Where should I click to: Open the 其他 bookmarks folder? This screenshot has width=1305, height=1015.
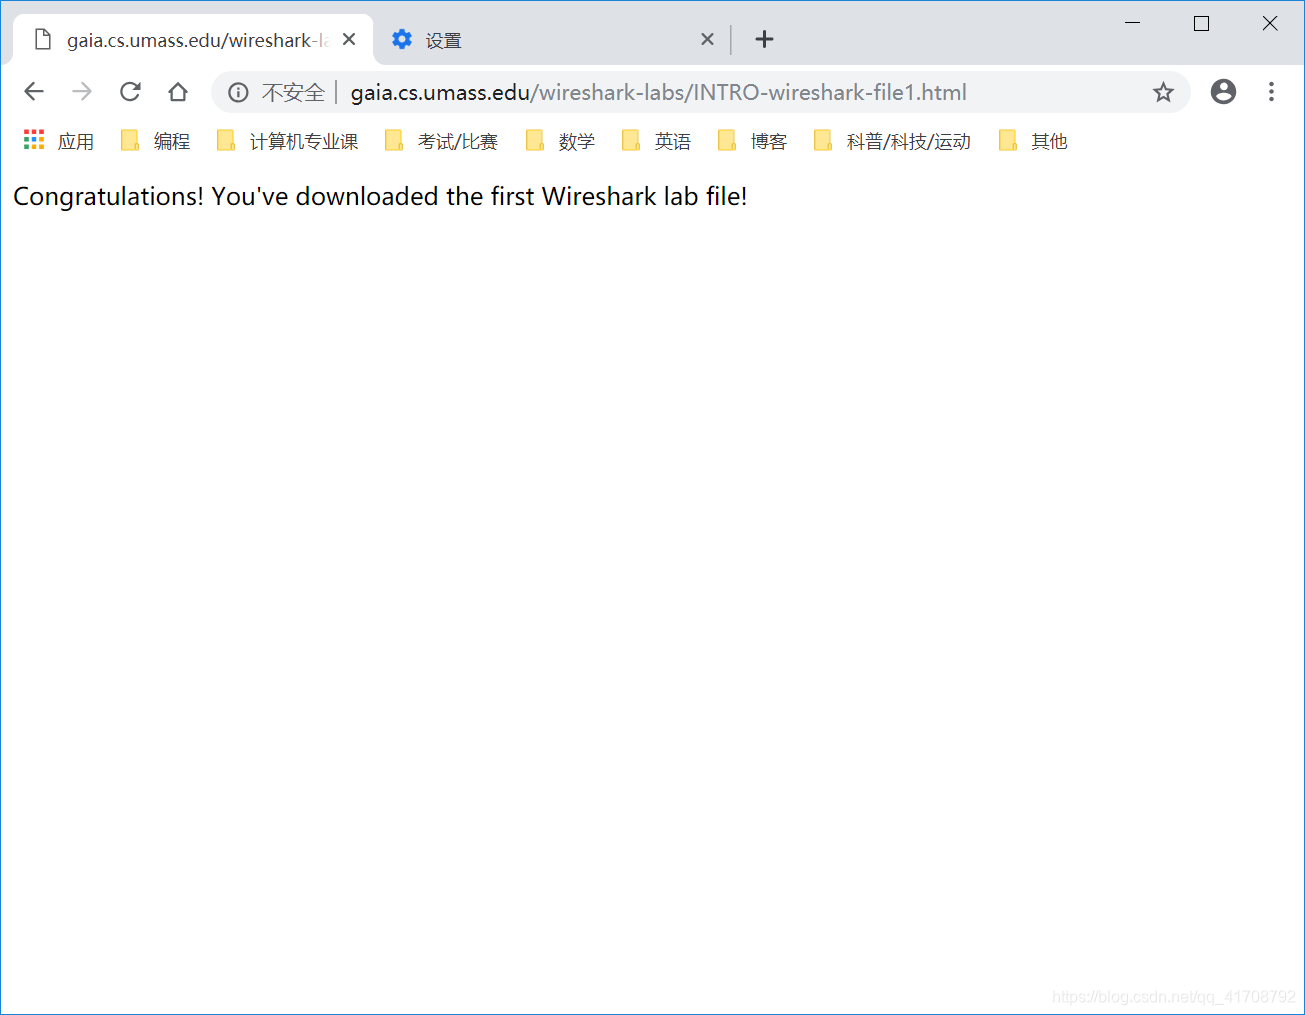click(1034, 141)
